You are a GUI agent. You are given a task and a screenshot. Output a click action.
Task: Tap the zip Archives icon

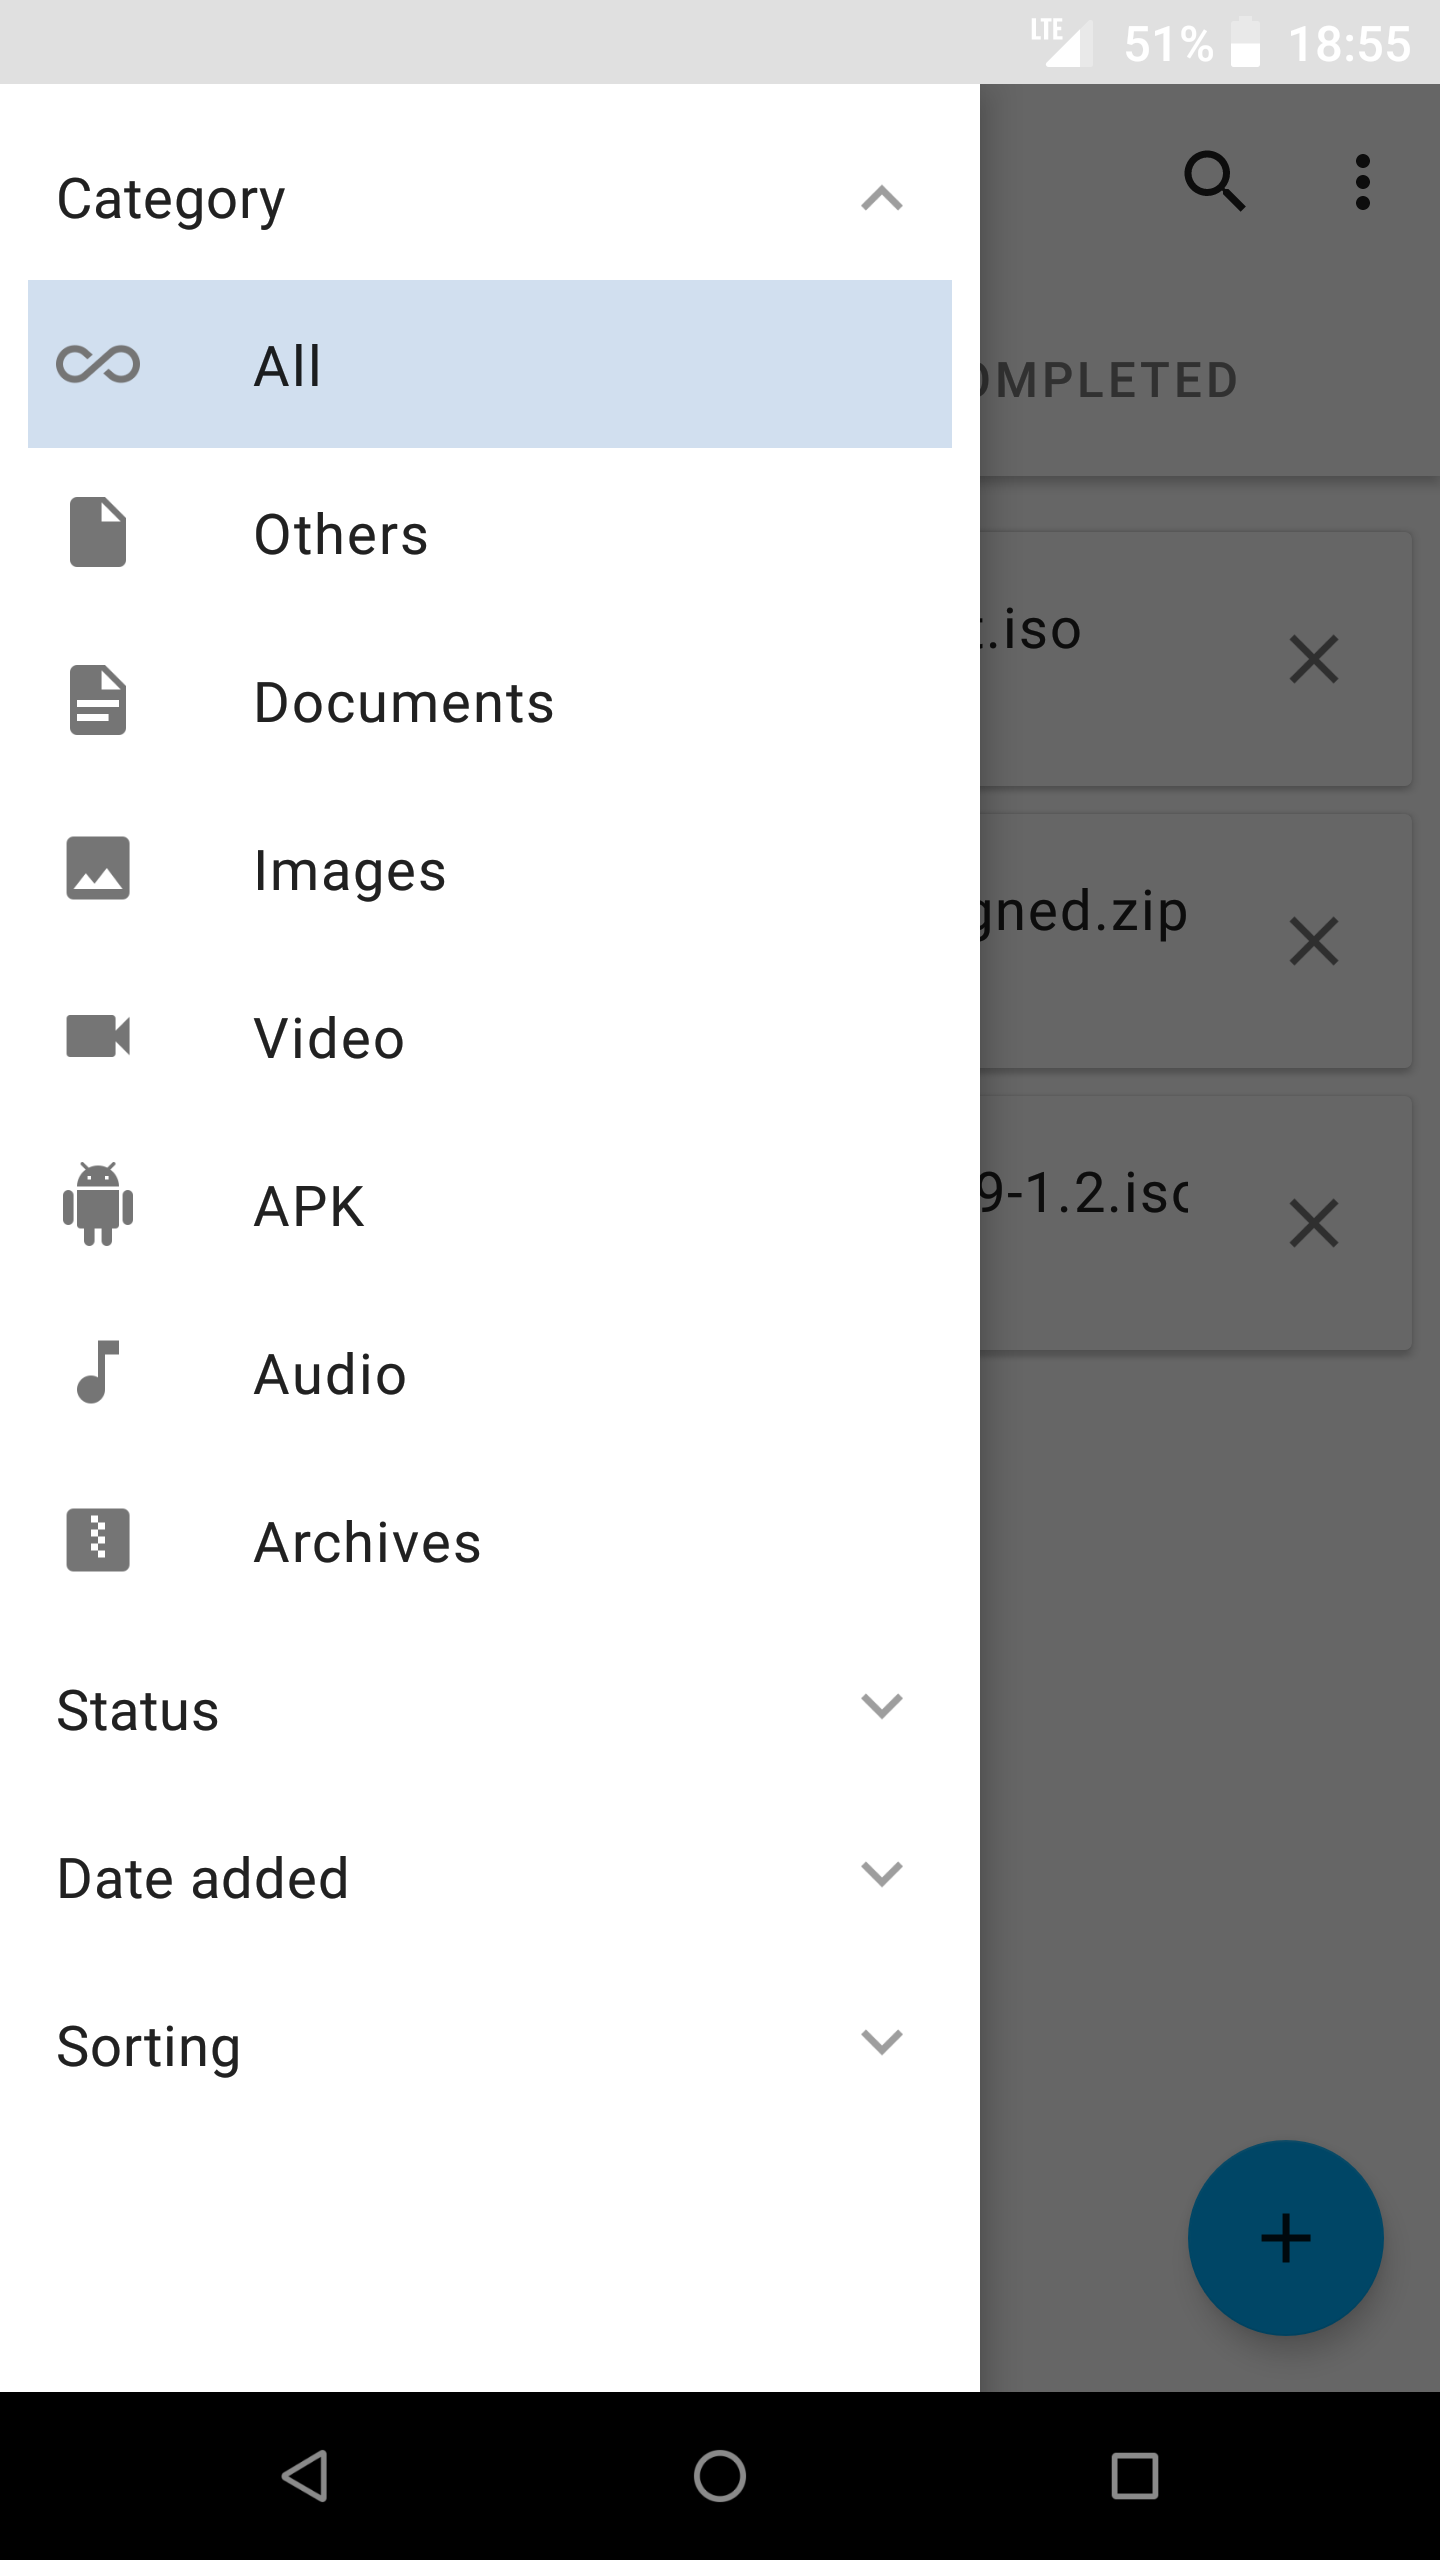point(98,1540)
